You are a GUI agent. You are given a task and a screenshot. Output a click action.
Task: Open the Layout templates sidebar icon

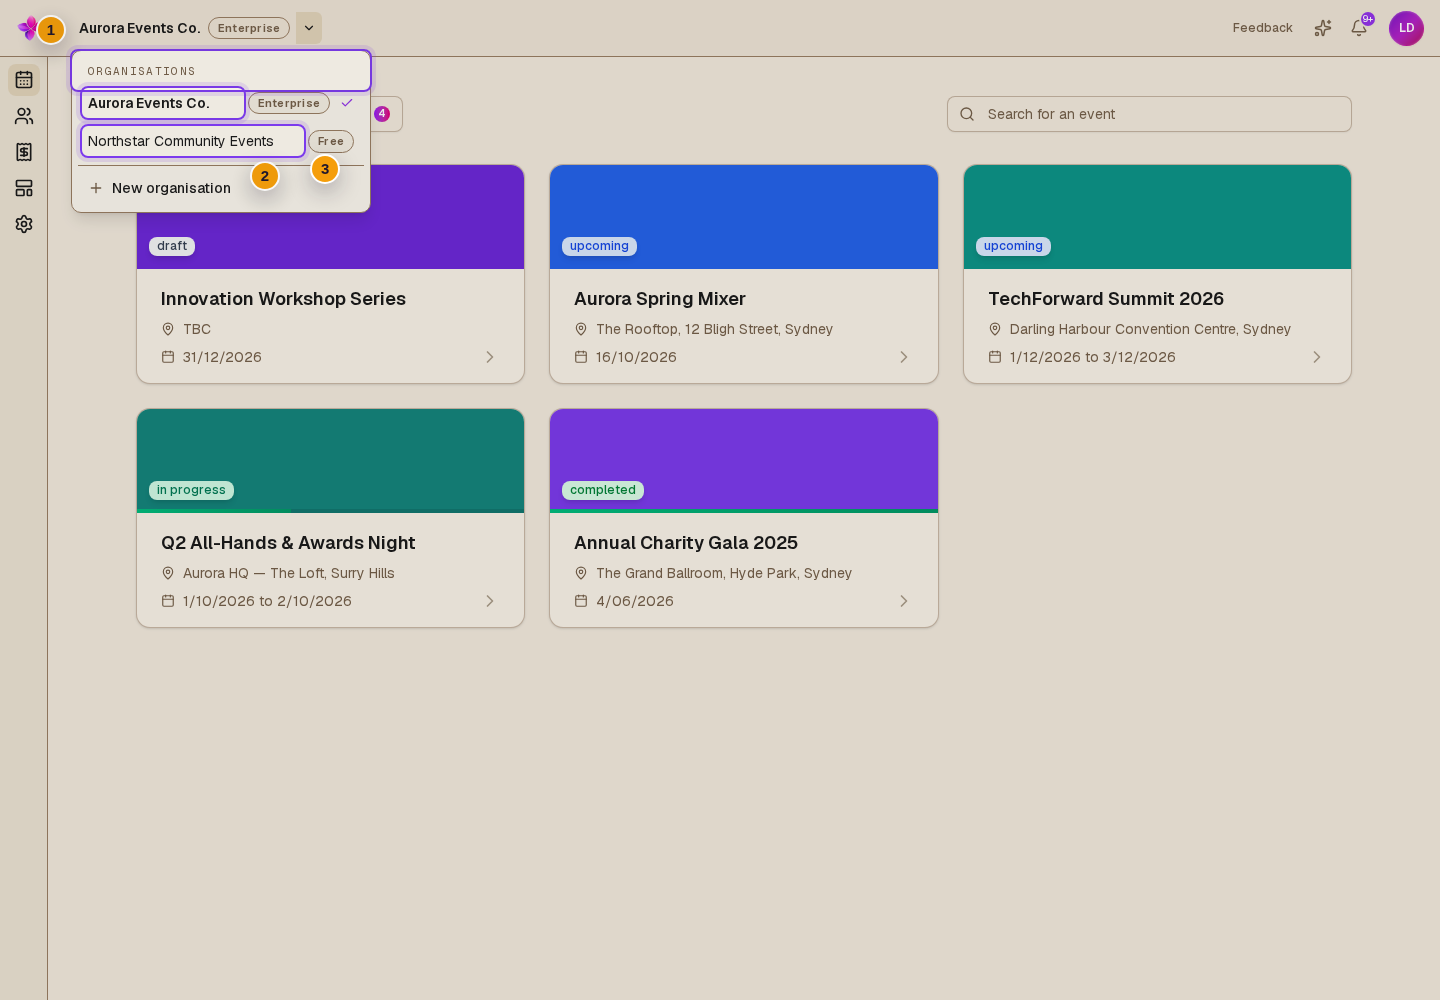(24, 188)
